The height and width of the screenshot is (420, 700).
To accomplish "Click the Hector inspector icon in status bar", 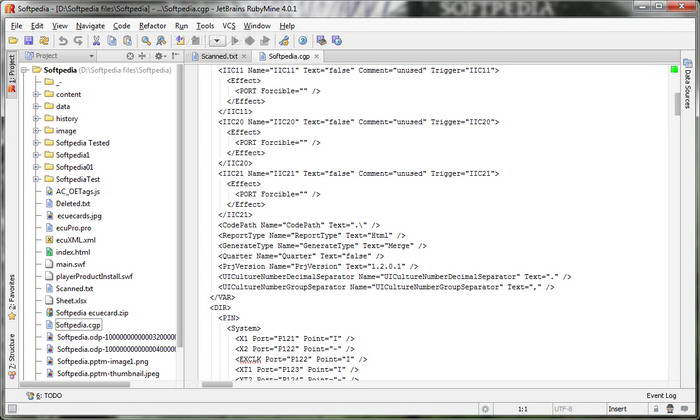I will 670,409.
